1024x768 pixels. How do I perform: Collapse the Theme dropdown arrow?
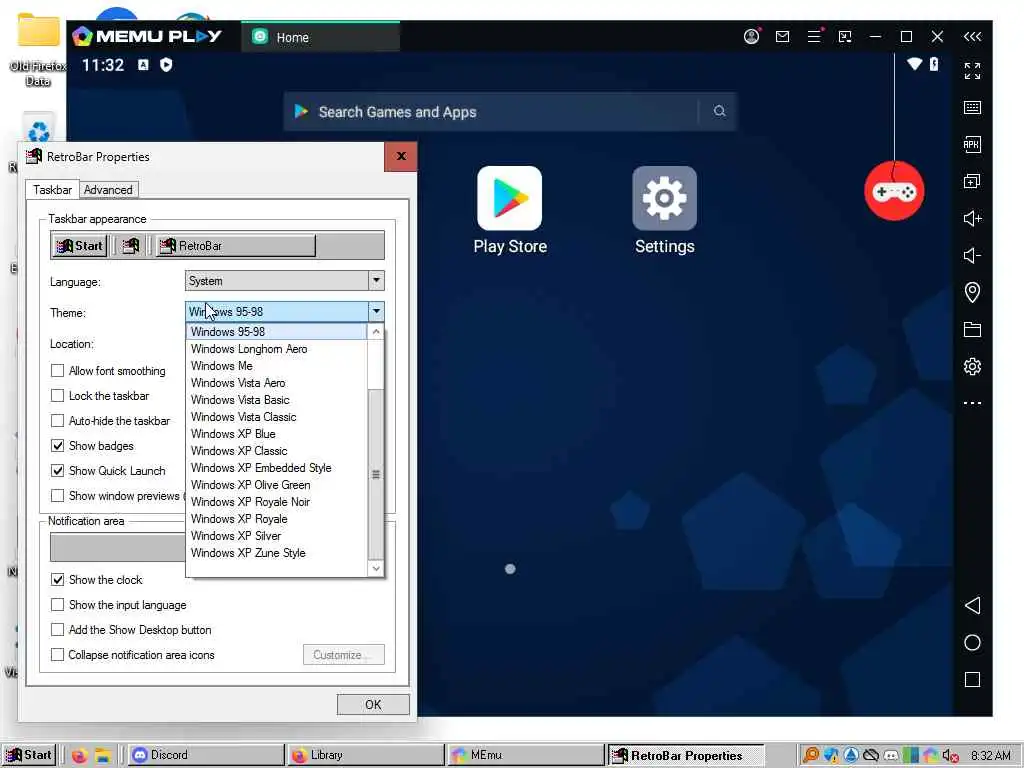click(376, 312)
